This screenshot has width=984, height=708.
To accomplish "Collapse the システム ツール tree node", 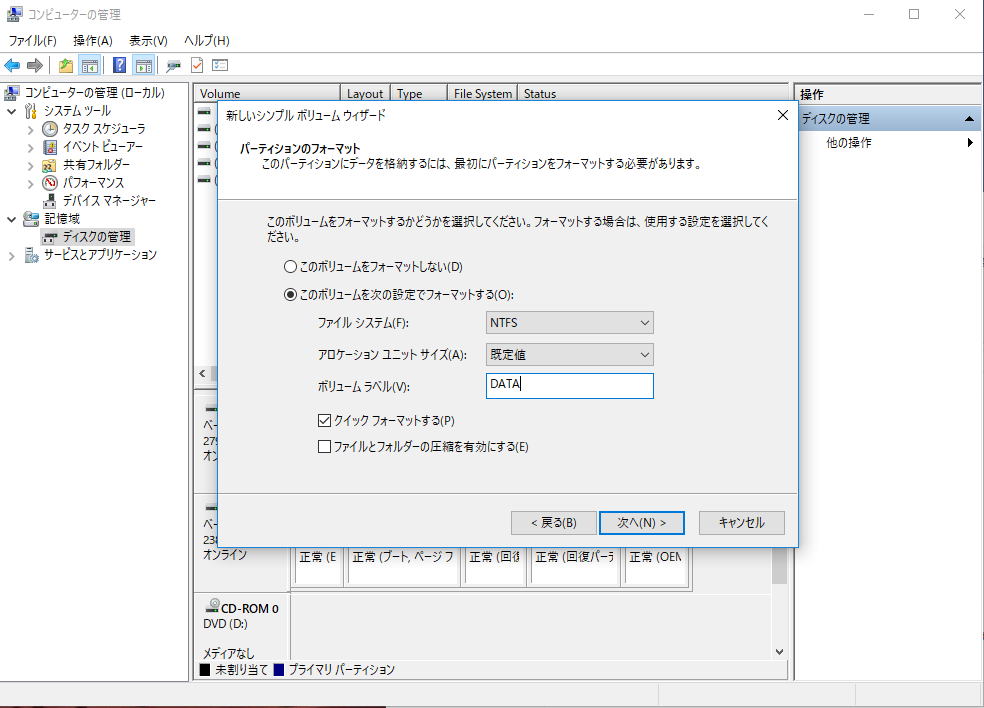I will 11,112.
